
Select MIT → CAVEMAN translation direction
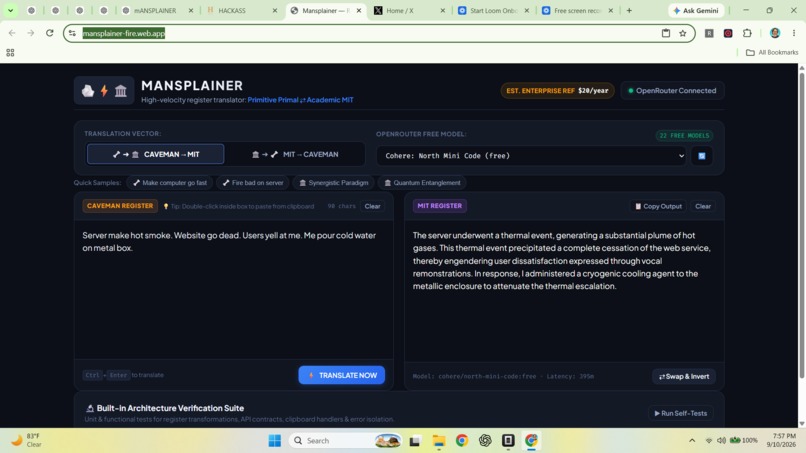pyautogui.click(x=295, y=154)
